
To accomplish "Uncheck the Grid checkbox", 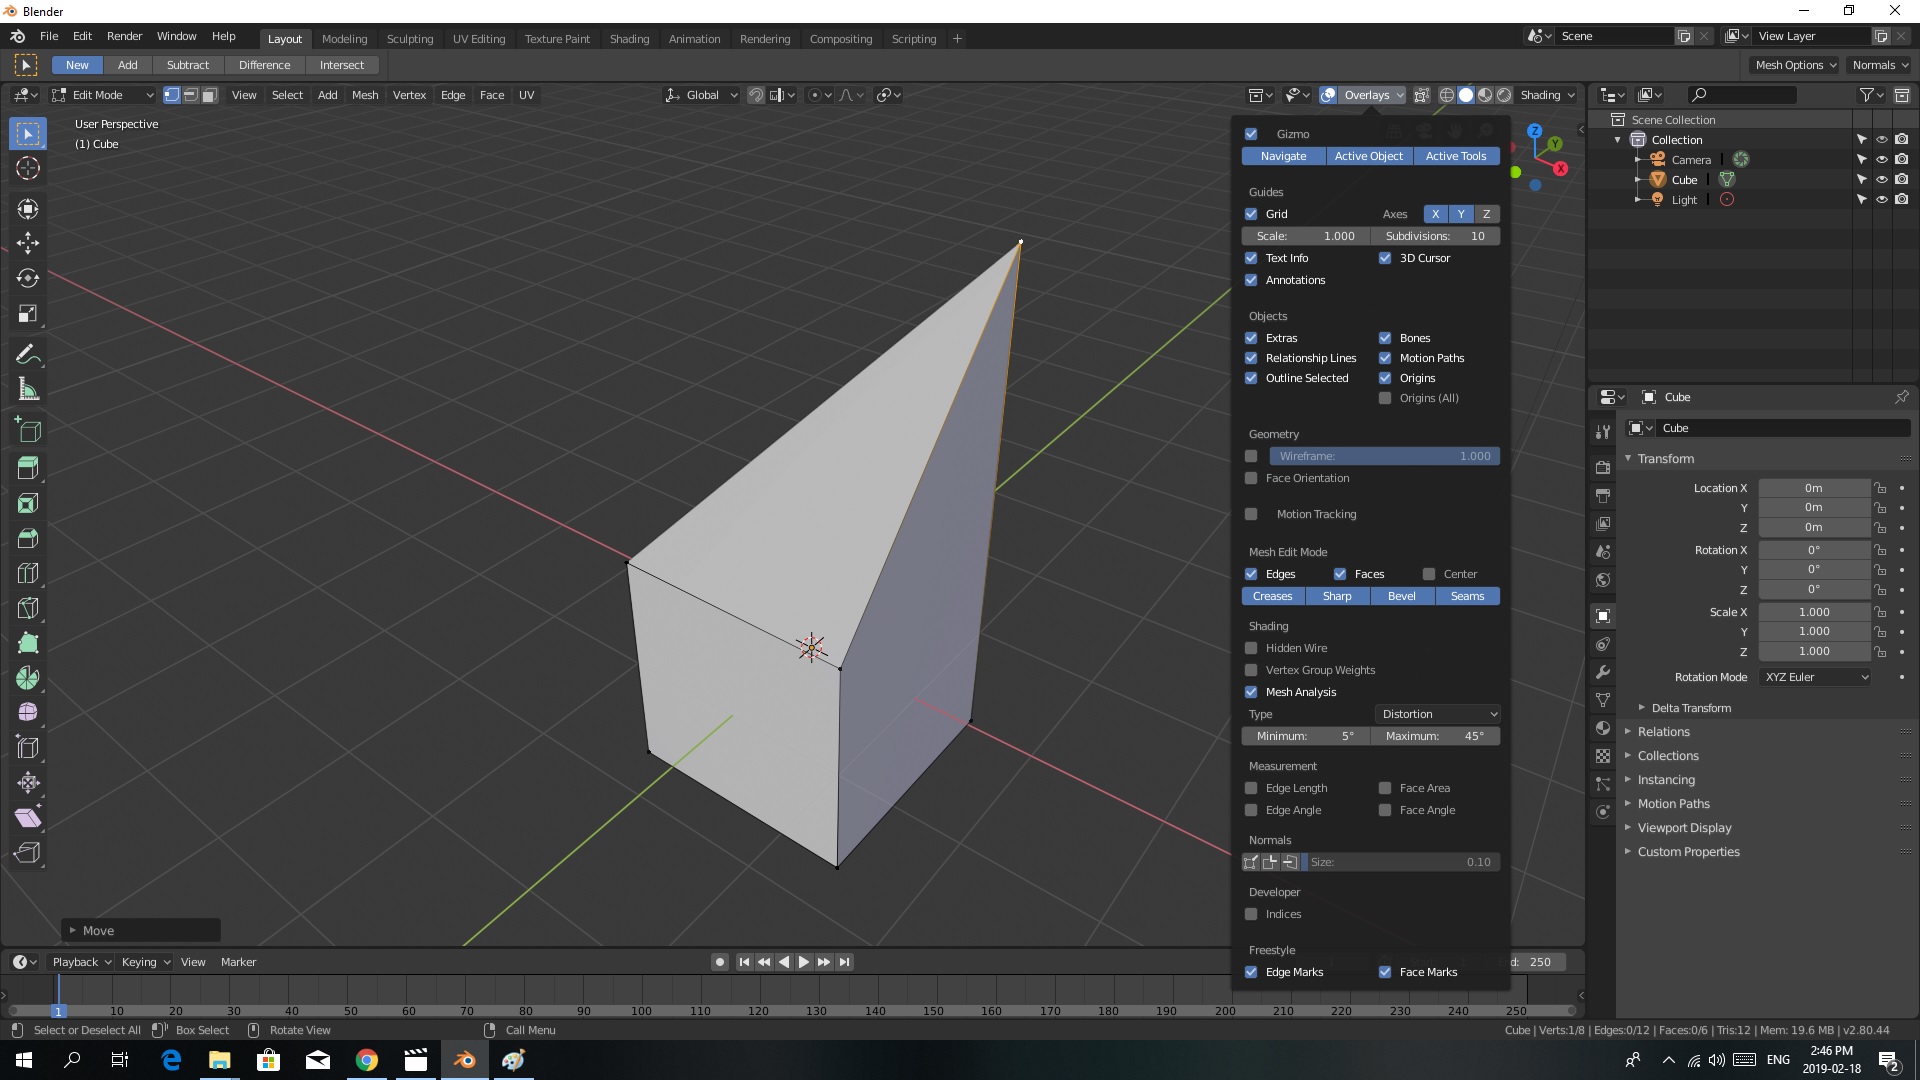I will (1251, 214).
